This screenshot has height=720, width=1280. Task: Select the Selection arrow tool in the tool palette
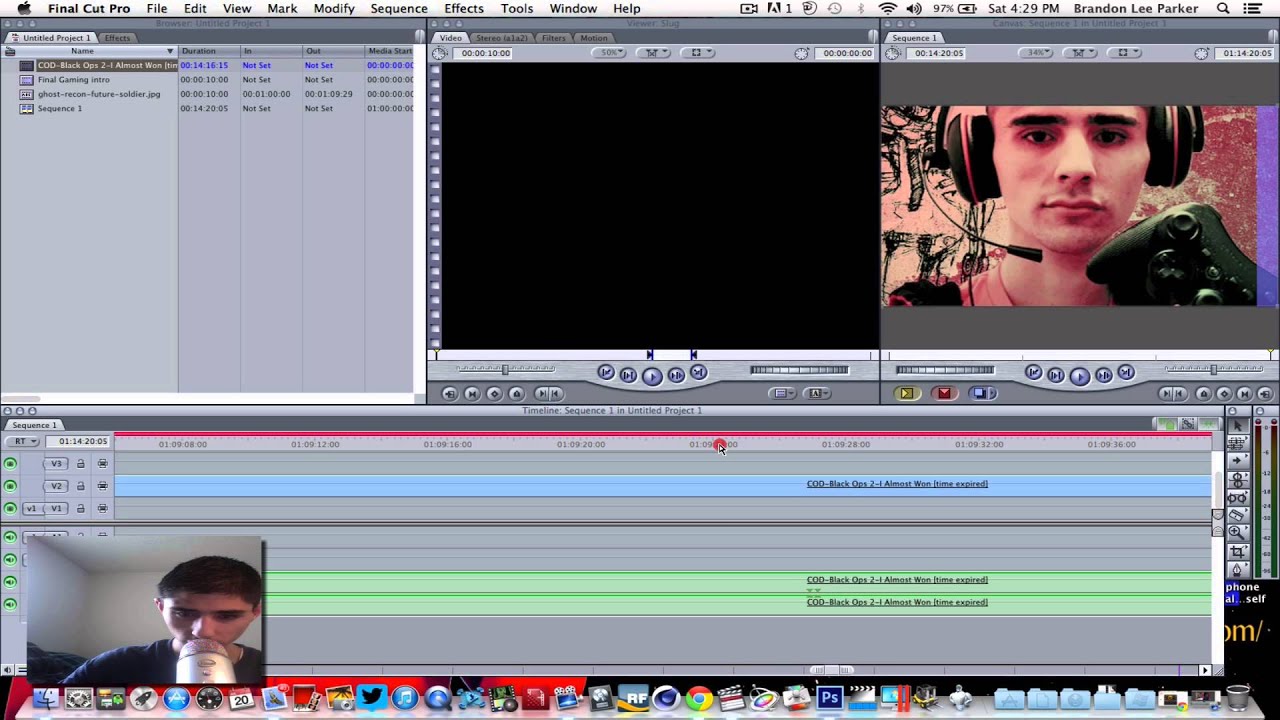(x=1237, y=426)
